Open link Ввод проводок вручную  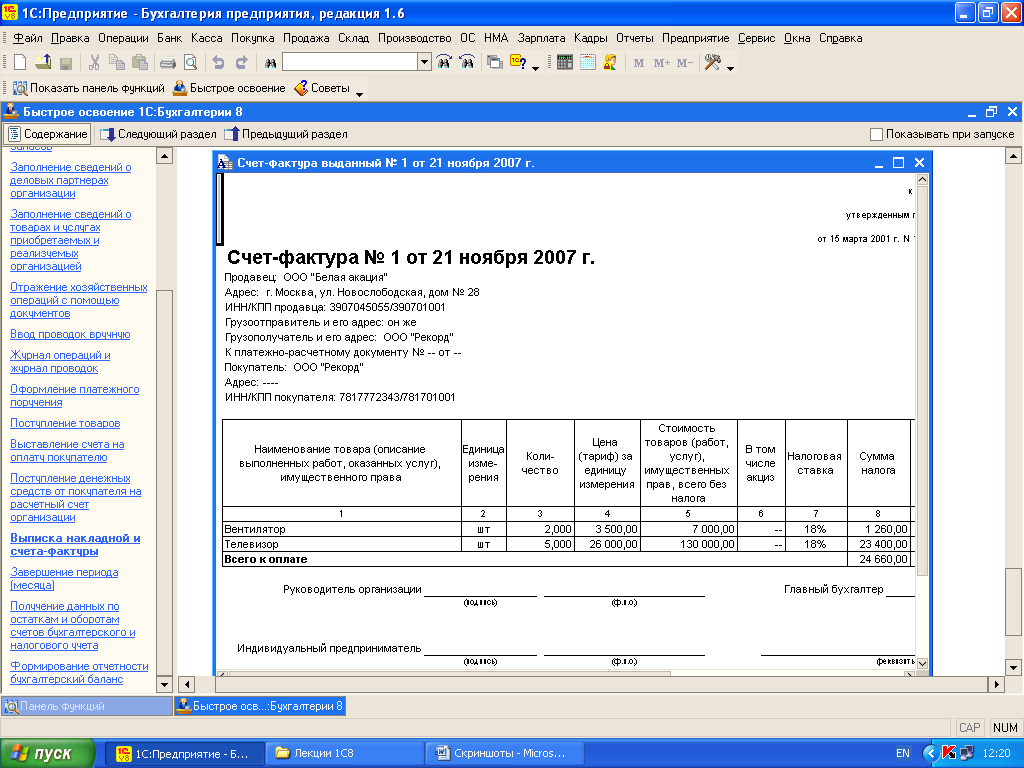pyautogui.click(x=70, y=334)
